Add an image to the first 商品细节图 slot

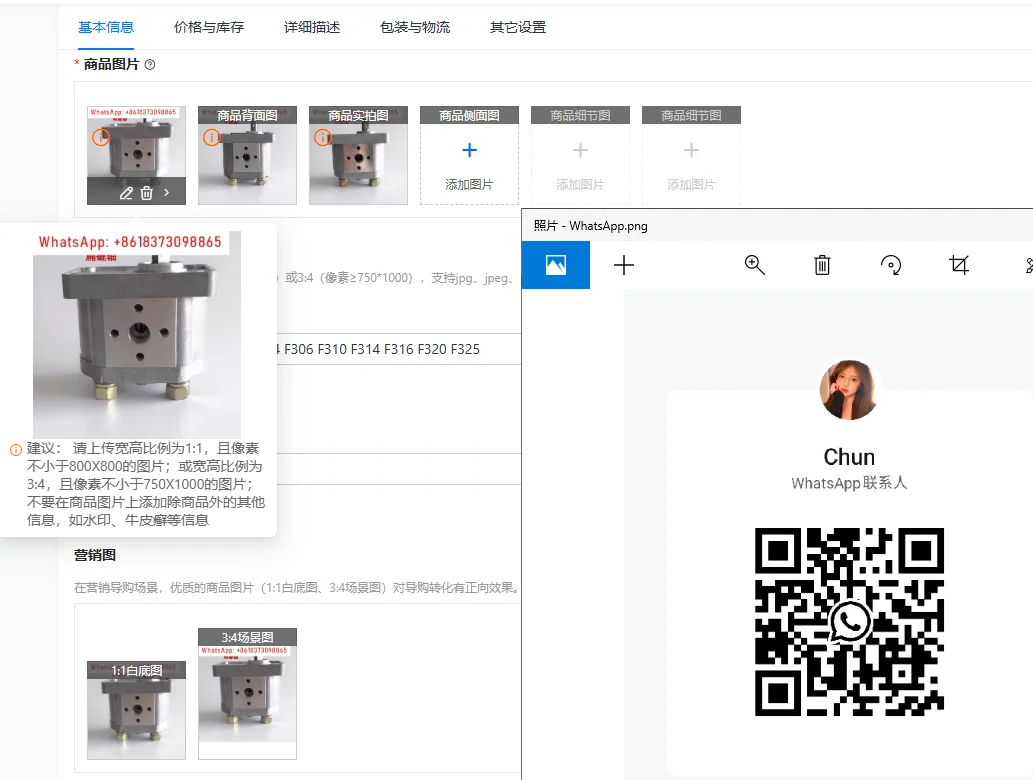580,155
